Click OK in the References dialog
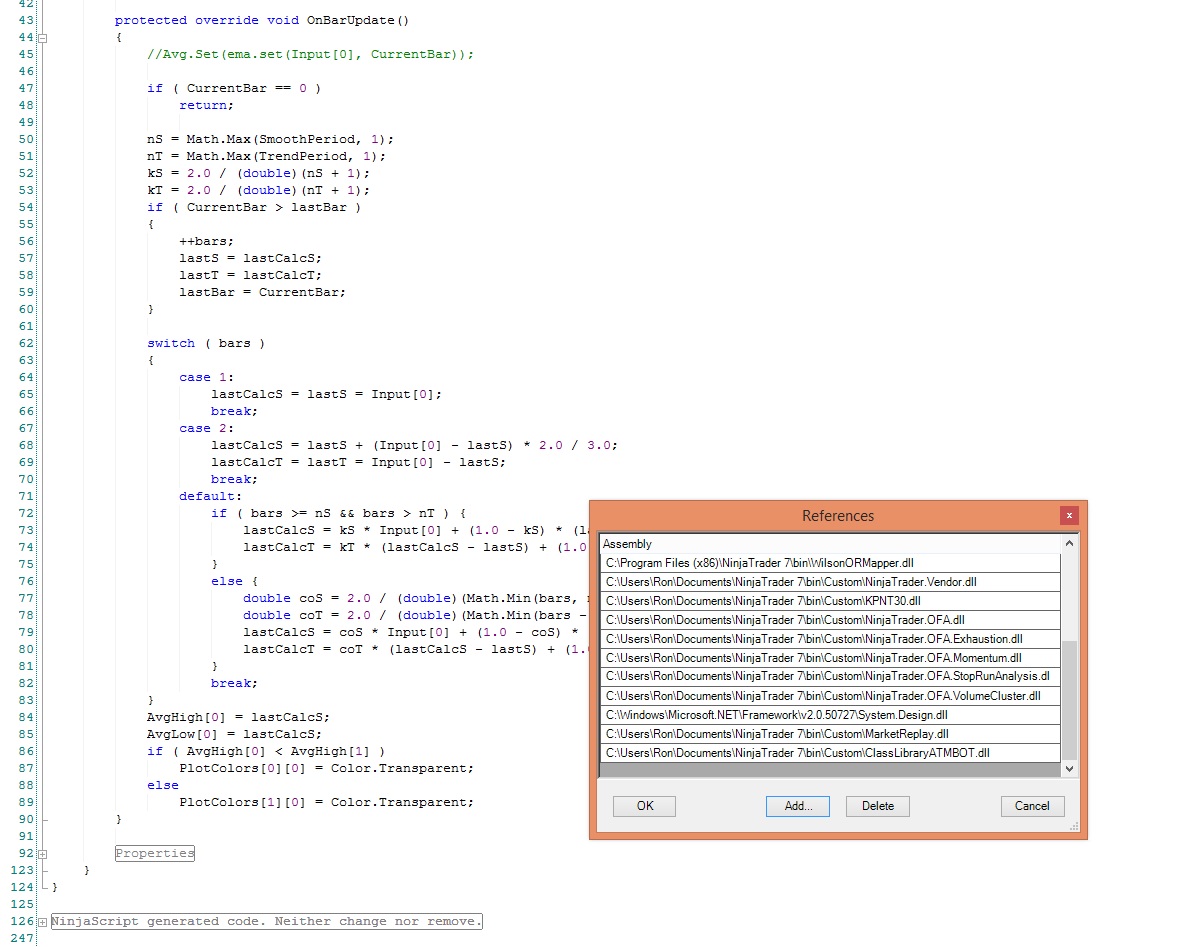1185x947 pixels. click(x=644, y=806)
